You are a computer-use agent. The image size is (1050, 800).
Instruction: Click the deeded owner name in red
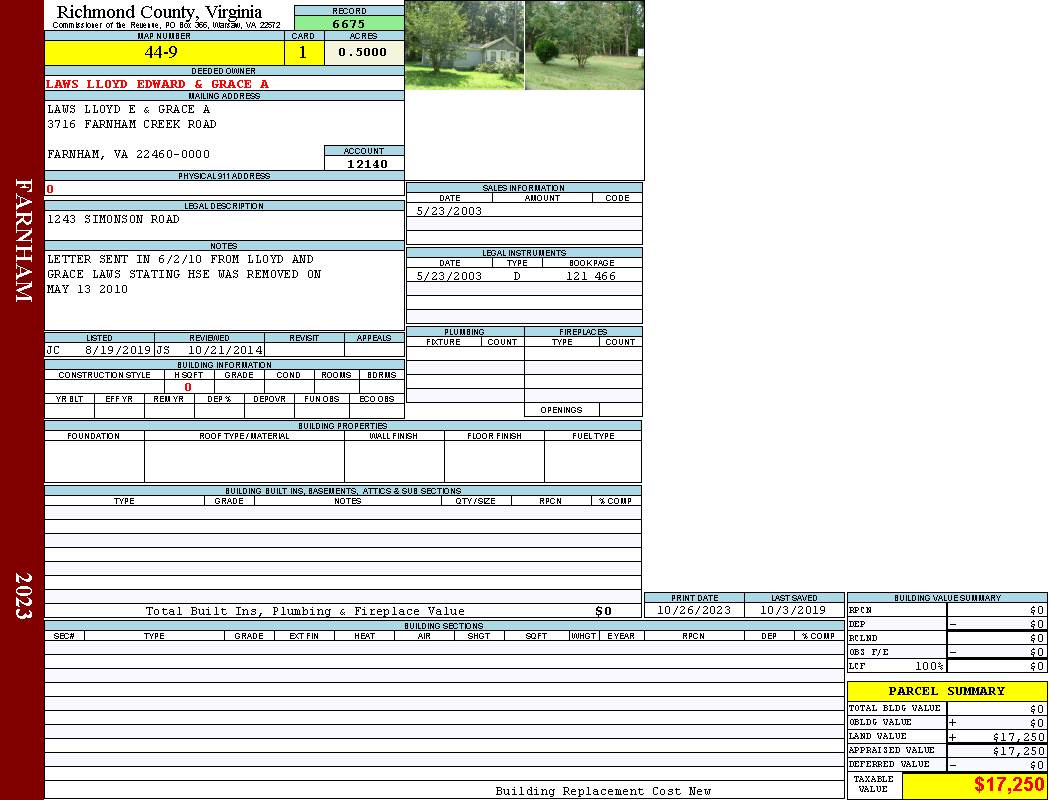point(157,84)
